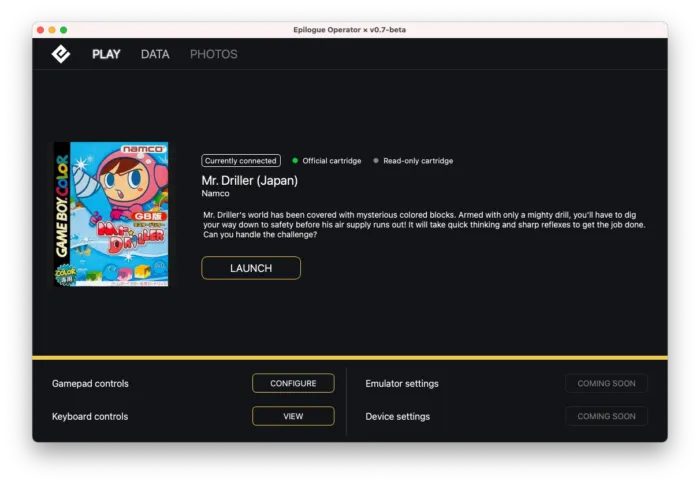Minimize the window with the yellow button
The image size is (700, 485).
coord(53,30)
